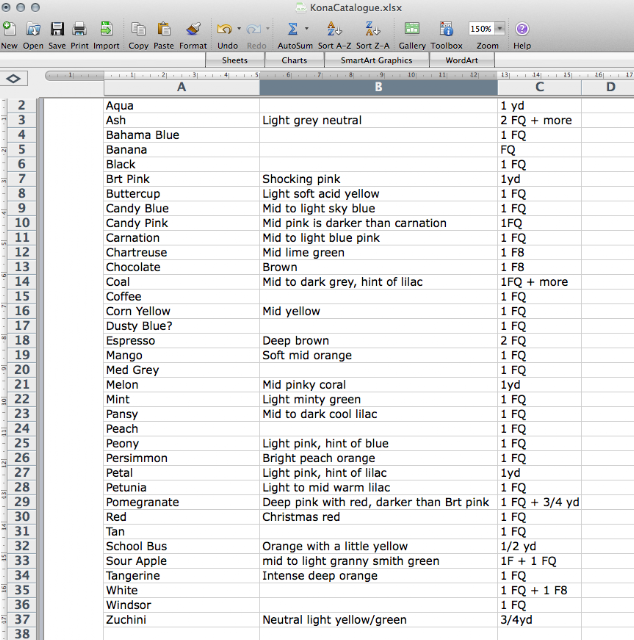Select the cell containing Aqua

tap(182, 106)
